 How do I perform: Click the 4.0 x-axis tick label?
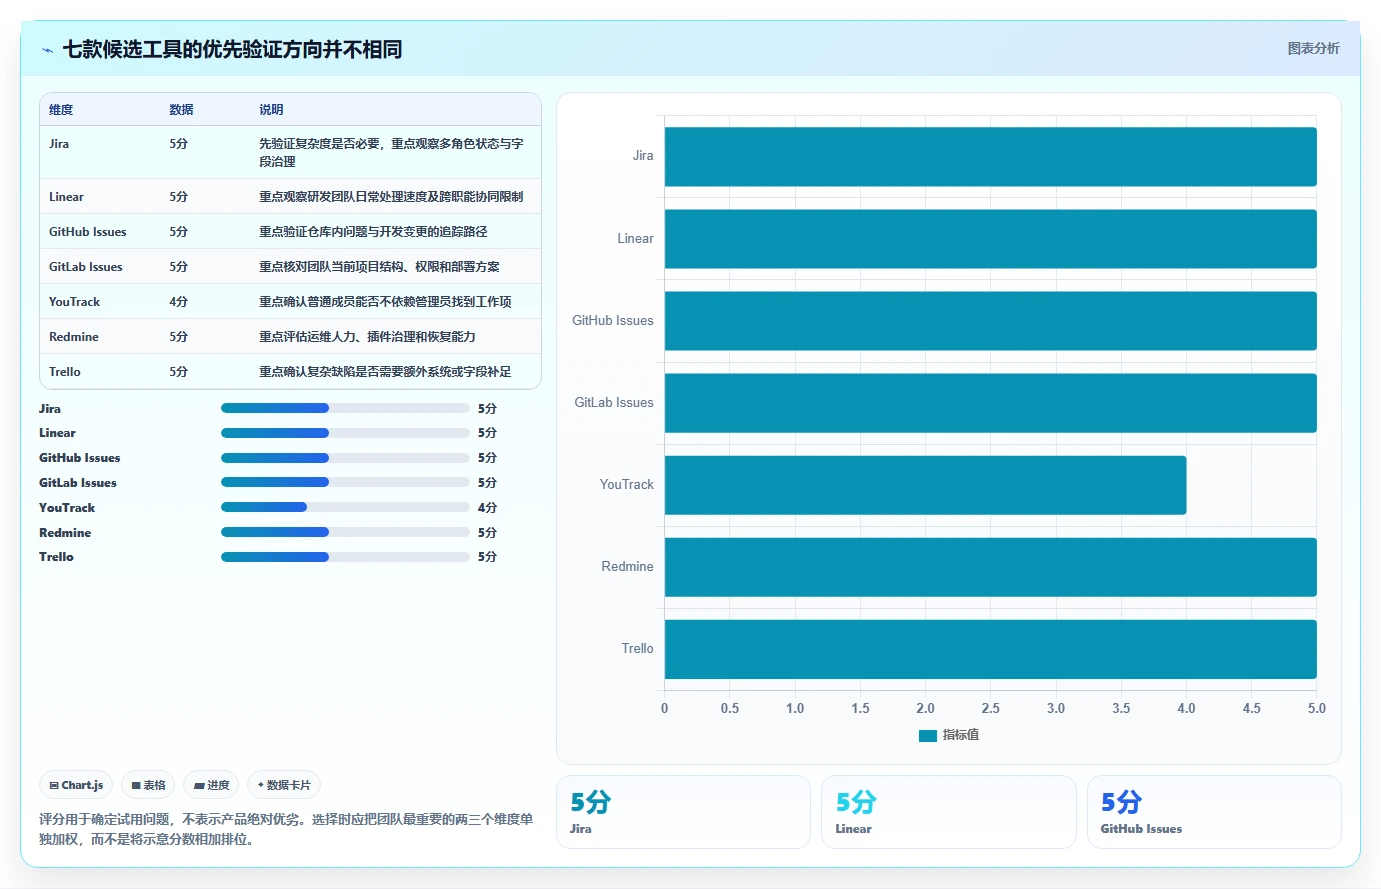(1186, 708)
